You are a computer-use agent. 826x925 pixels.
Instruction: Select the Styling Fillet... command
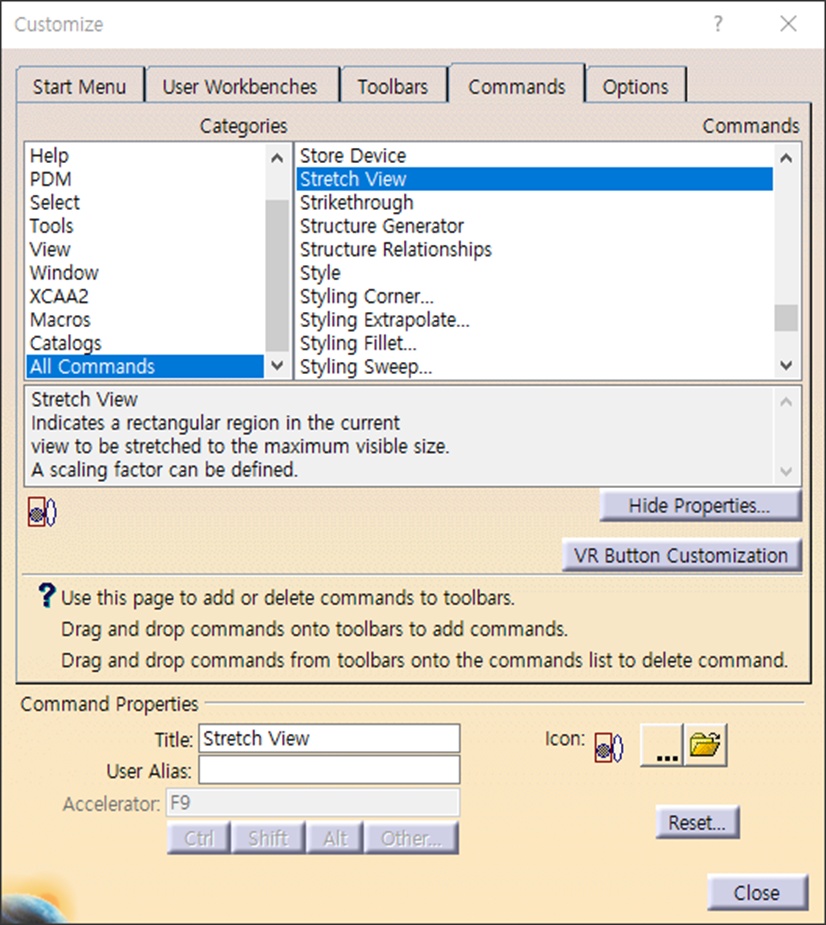(x=535, y=343)
